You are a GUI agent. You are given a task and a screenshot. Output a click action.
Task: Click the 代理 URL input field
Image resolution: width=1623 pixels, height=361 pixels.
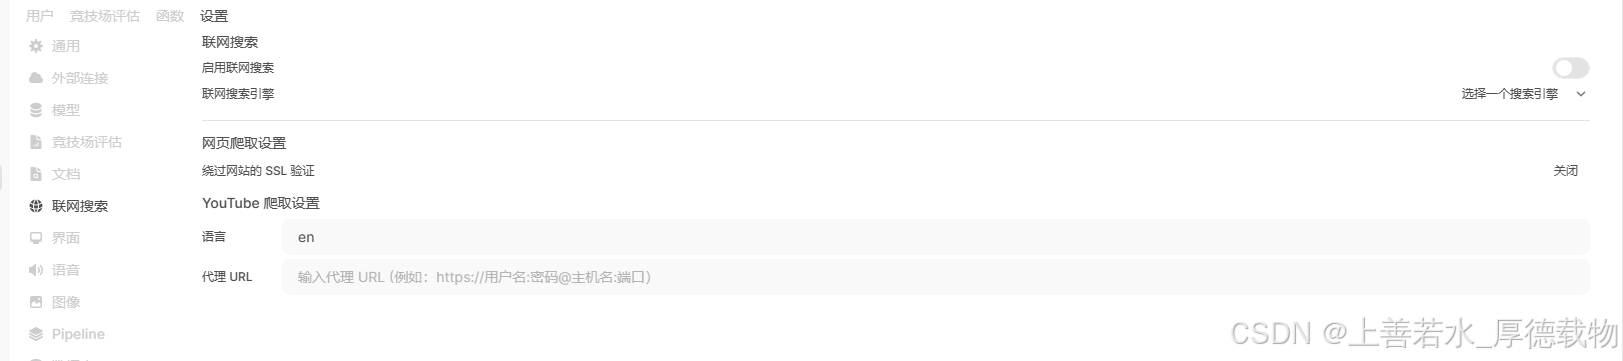coord(935,277)
